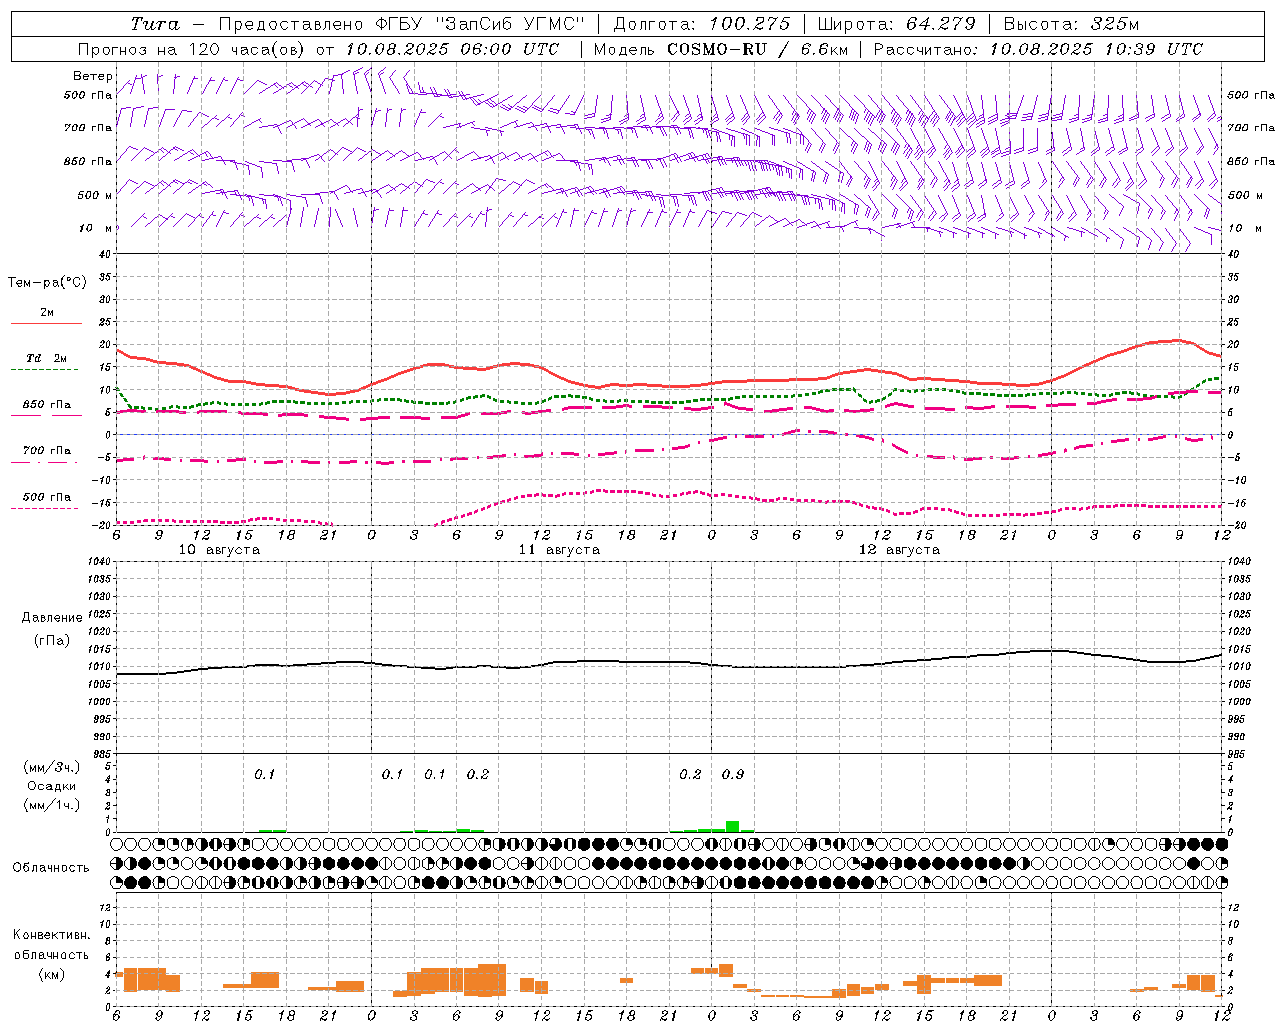Click the (гПа) unit under Давление
Viewport: 1280px width, 1024px height.
point(52,641)
